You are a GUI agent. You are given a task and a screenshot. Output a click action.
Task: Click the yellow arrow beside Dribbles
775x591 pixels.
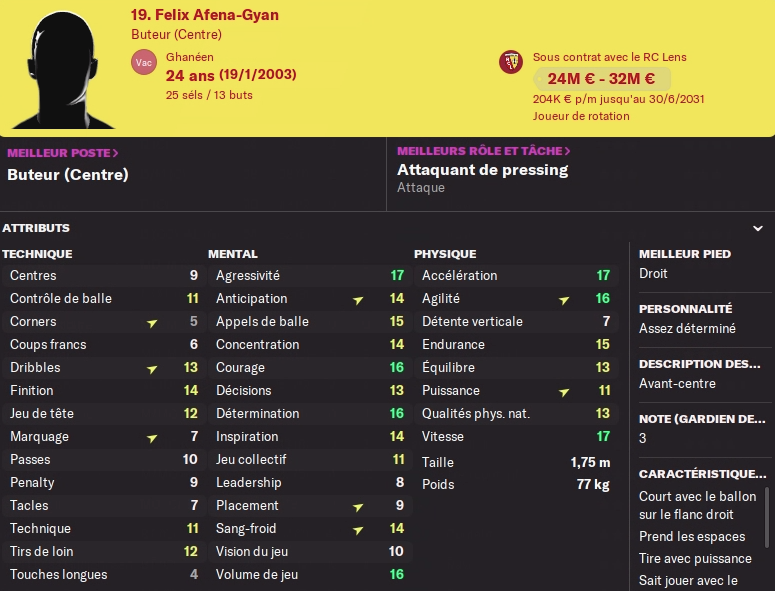pyautogui.click(x=152, y=368)
